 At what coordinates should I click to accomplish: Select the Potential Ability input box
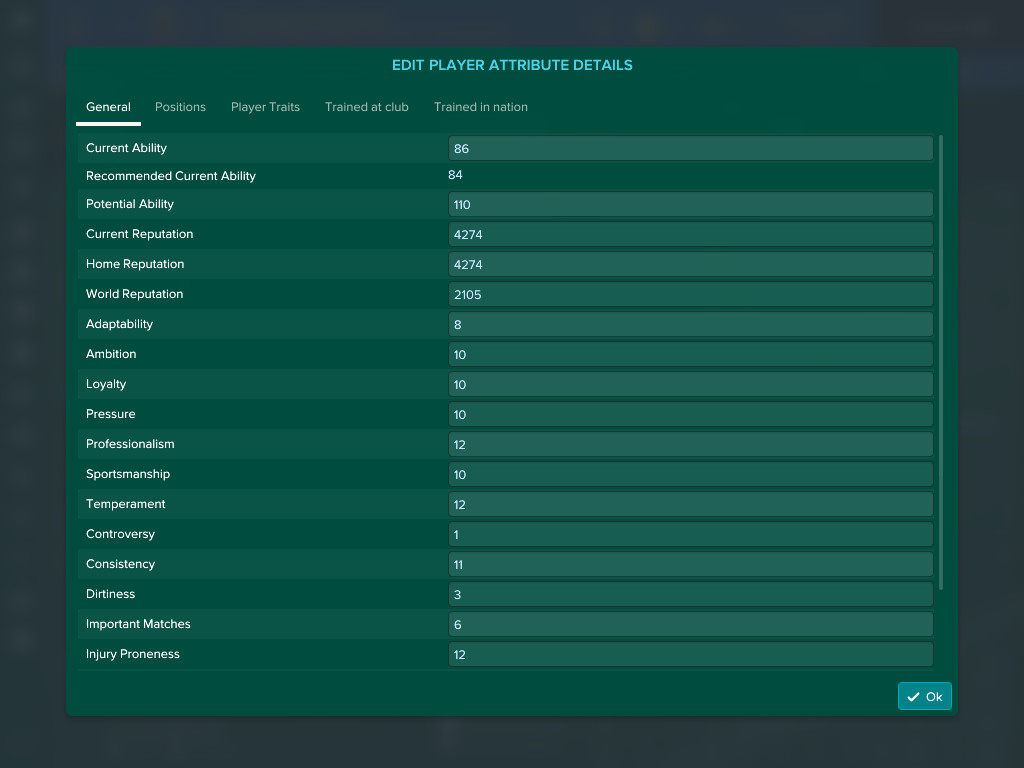click(x=690, y=204)
